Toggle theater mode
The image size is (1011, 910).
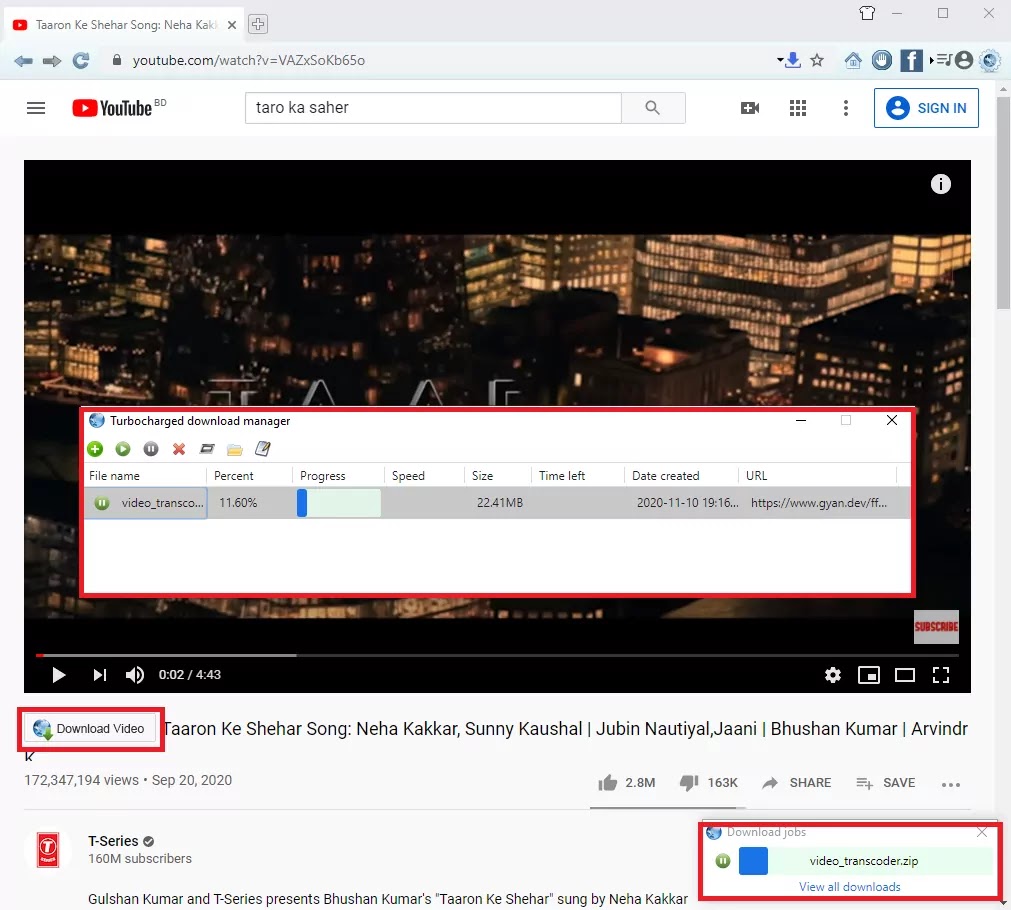(x=905, y=675)
